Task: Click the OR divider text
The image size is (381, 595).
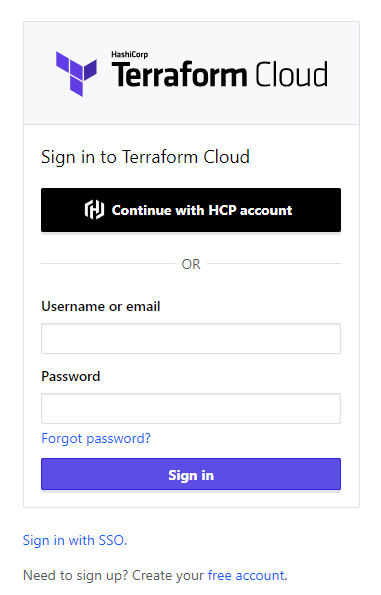Action: (191, 264)
